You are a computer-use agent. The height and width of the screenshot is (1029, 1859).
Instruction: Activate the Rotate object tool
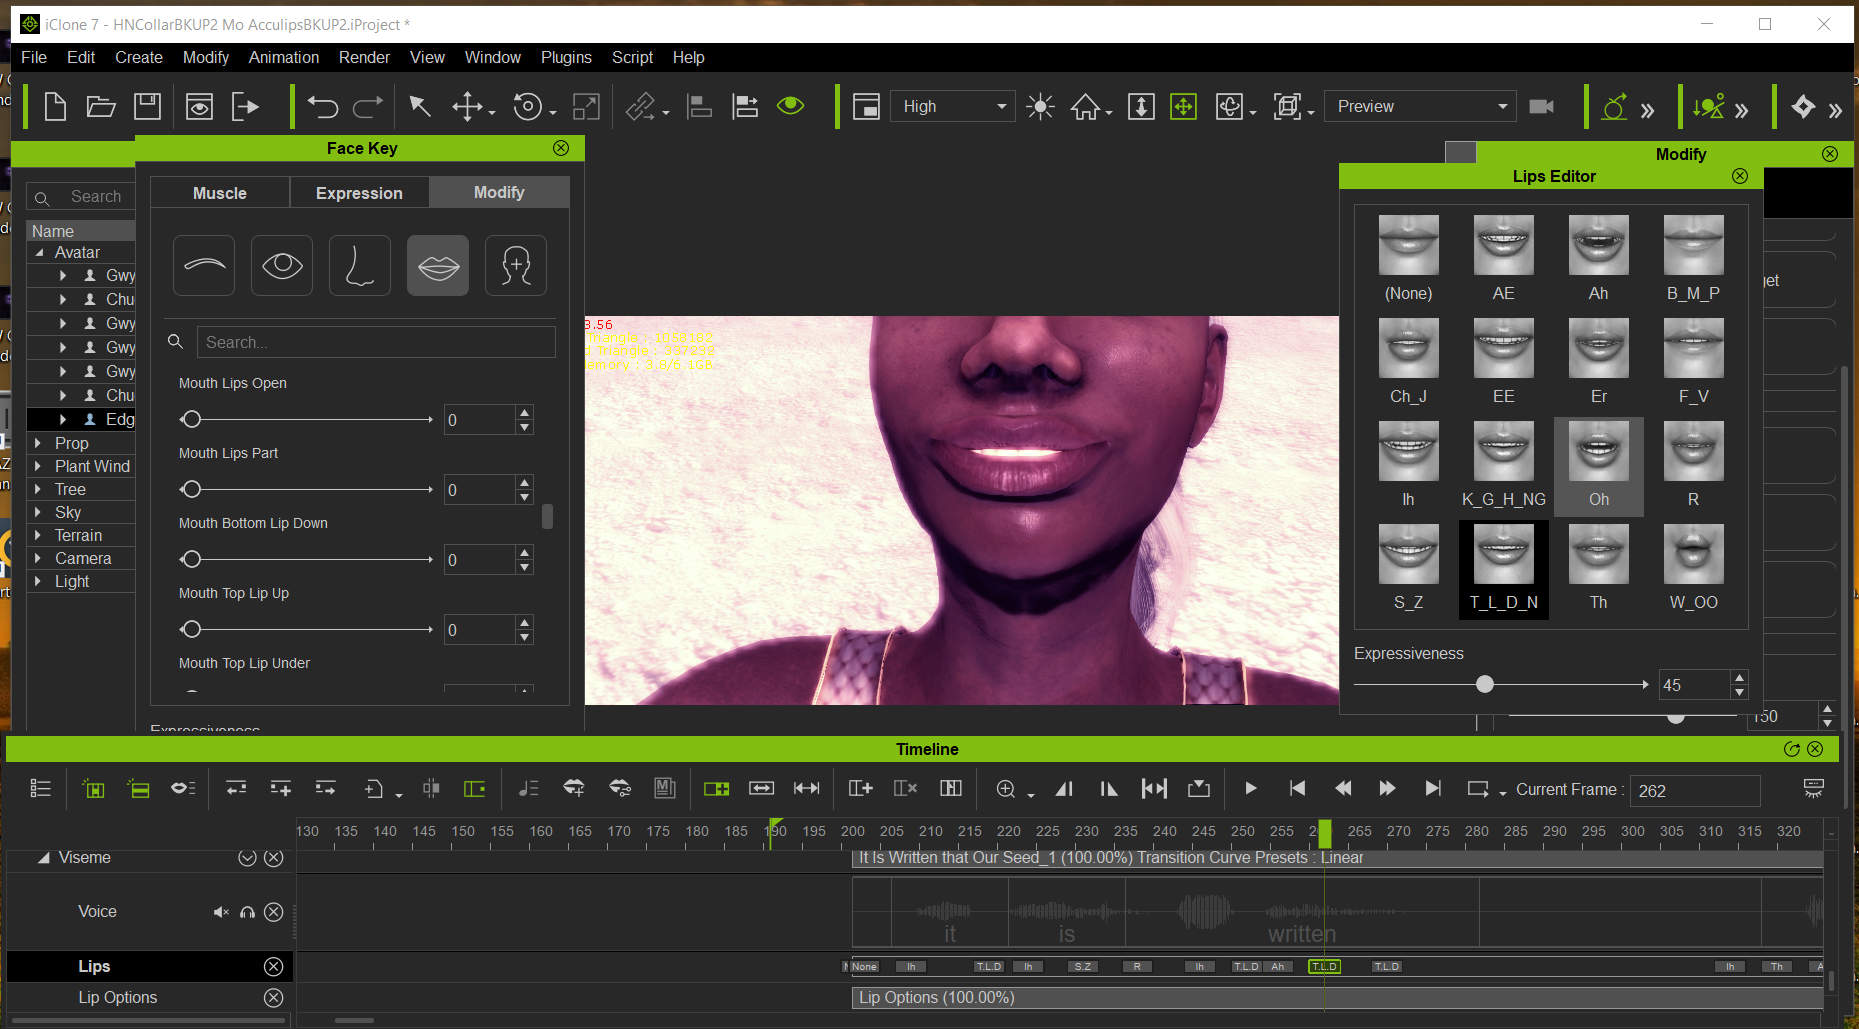tap(527, 106)
